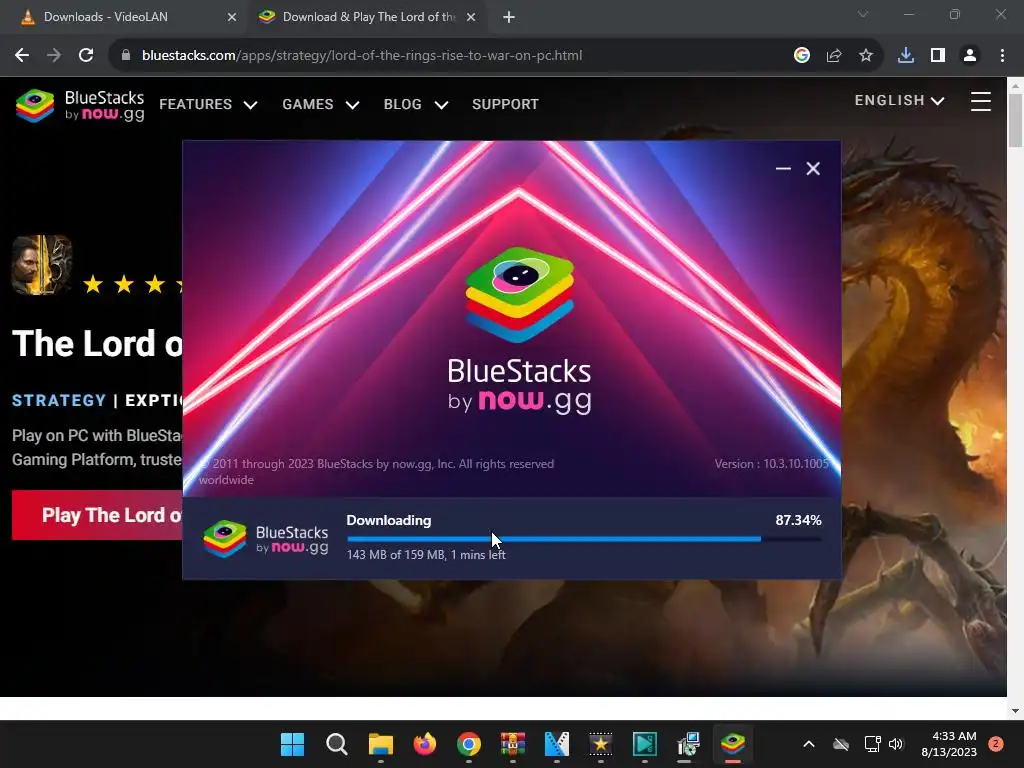Go to the SUPPORT page

505,104
